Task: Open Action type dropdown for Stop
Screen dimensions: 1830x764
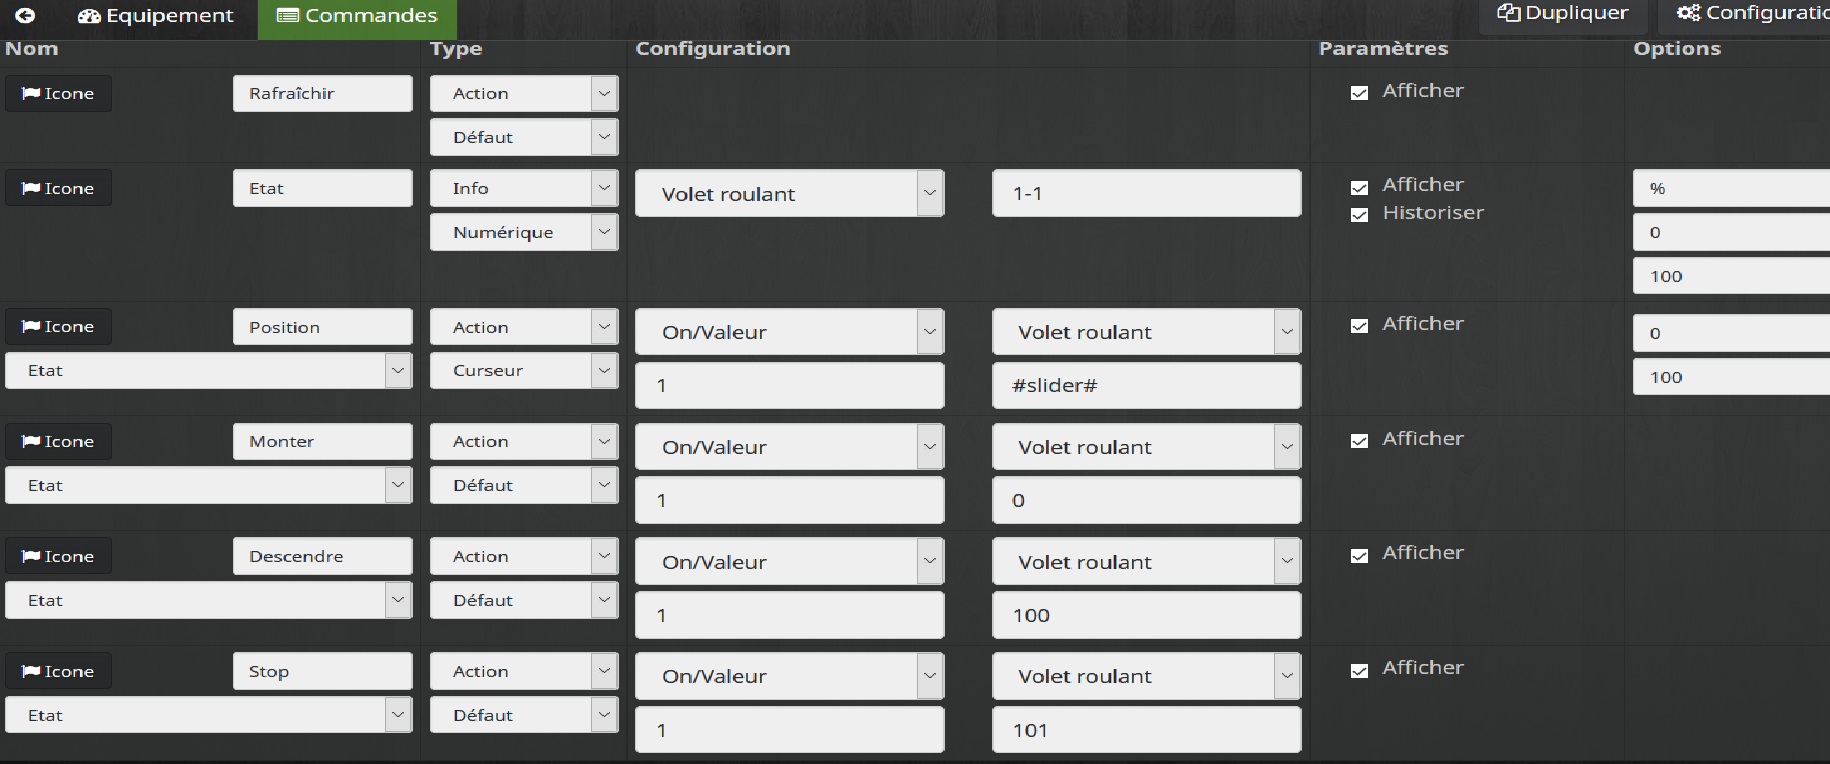Action: (x=524, y=671)
